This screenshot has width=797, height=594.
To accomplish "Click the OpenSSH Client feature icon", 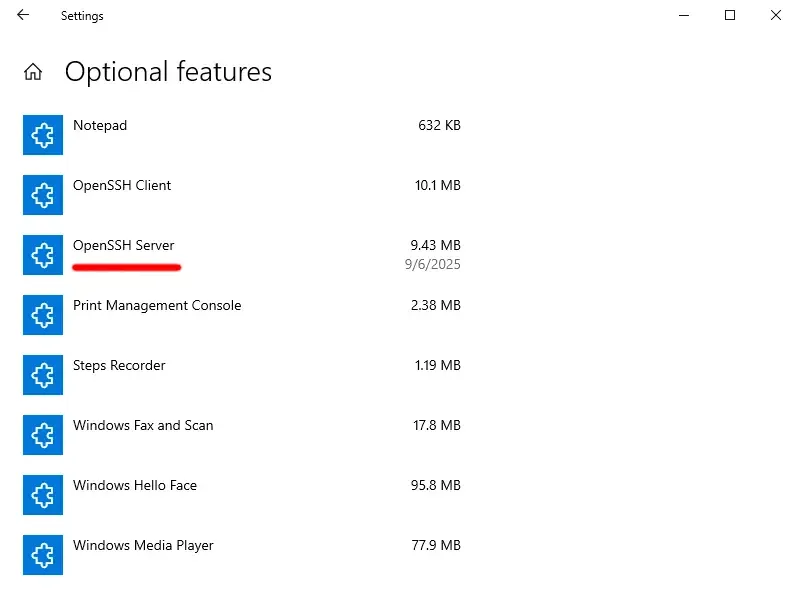I will [x=43, y=195].
